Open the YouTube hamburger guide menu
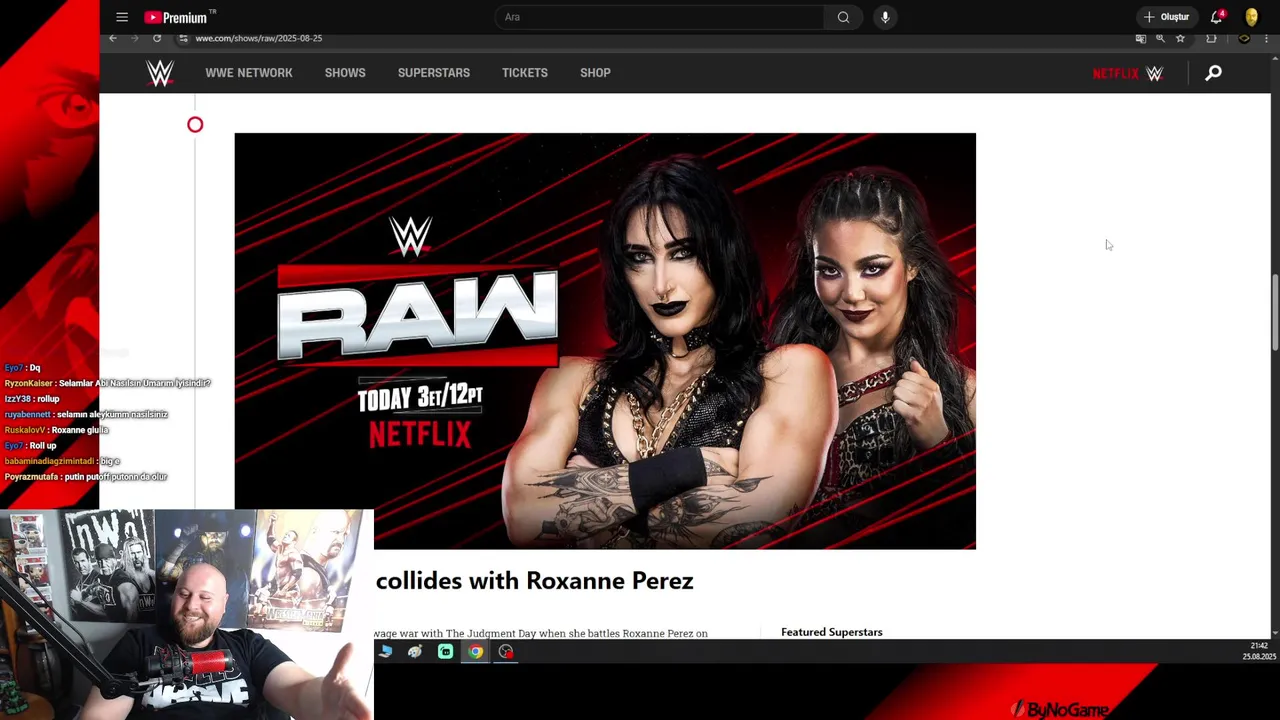 coord(122,17)
